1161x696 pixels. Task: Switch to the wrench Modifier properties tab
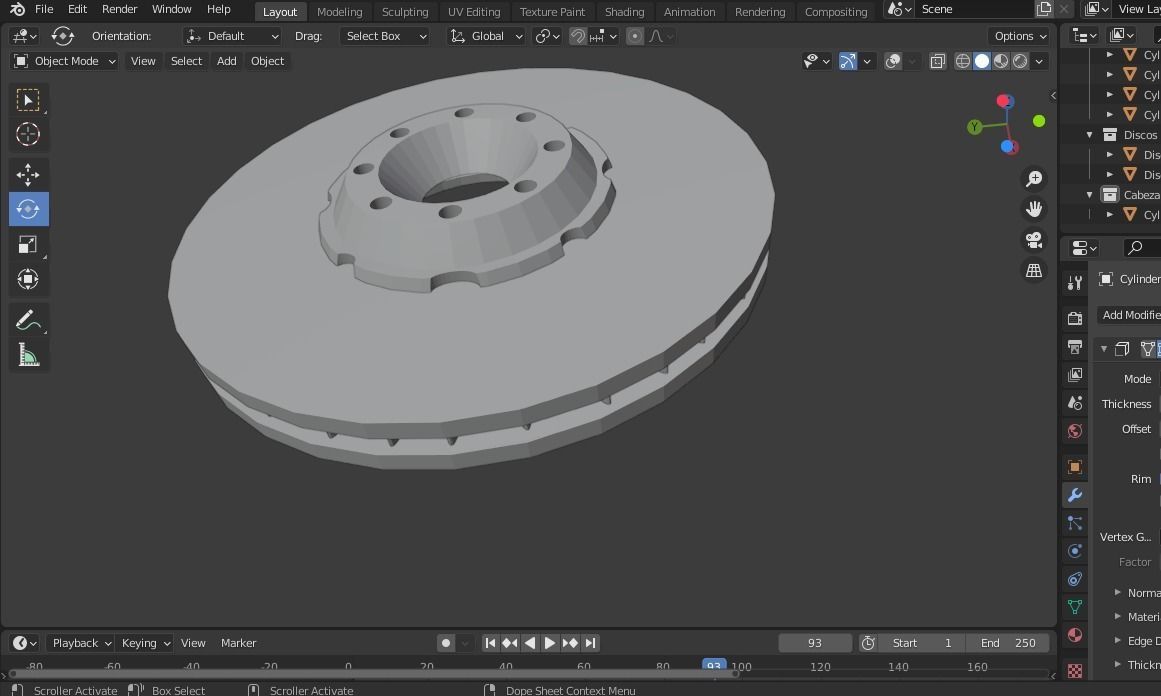1074,495
